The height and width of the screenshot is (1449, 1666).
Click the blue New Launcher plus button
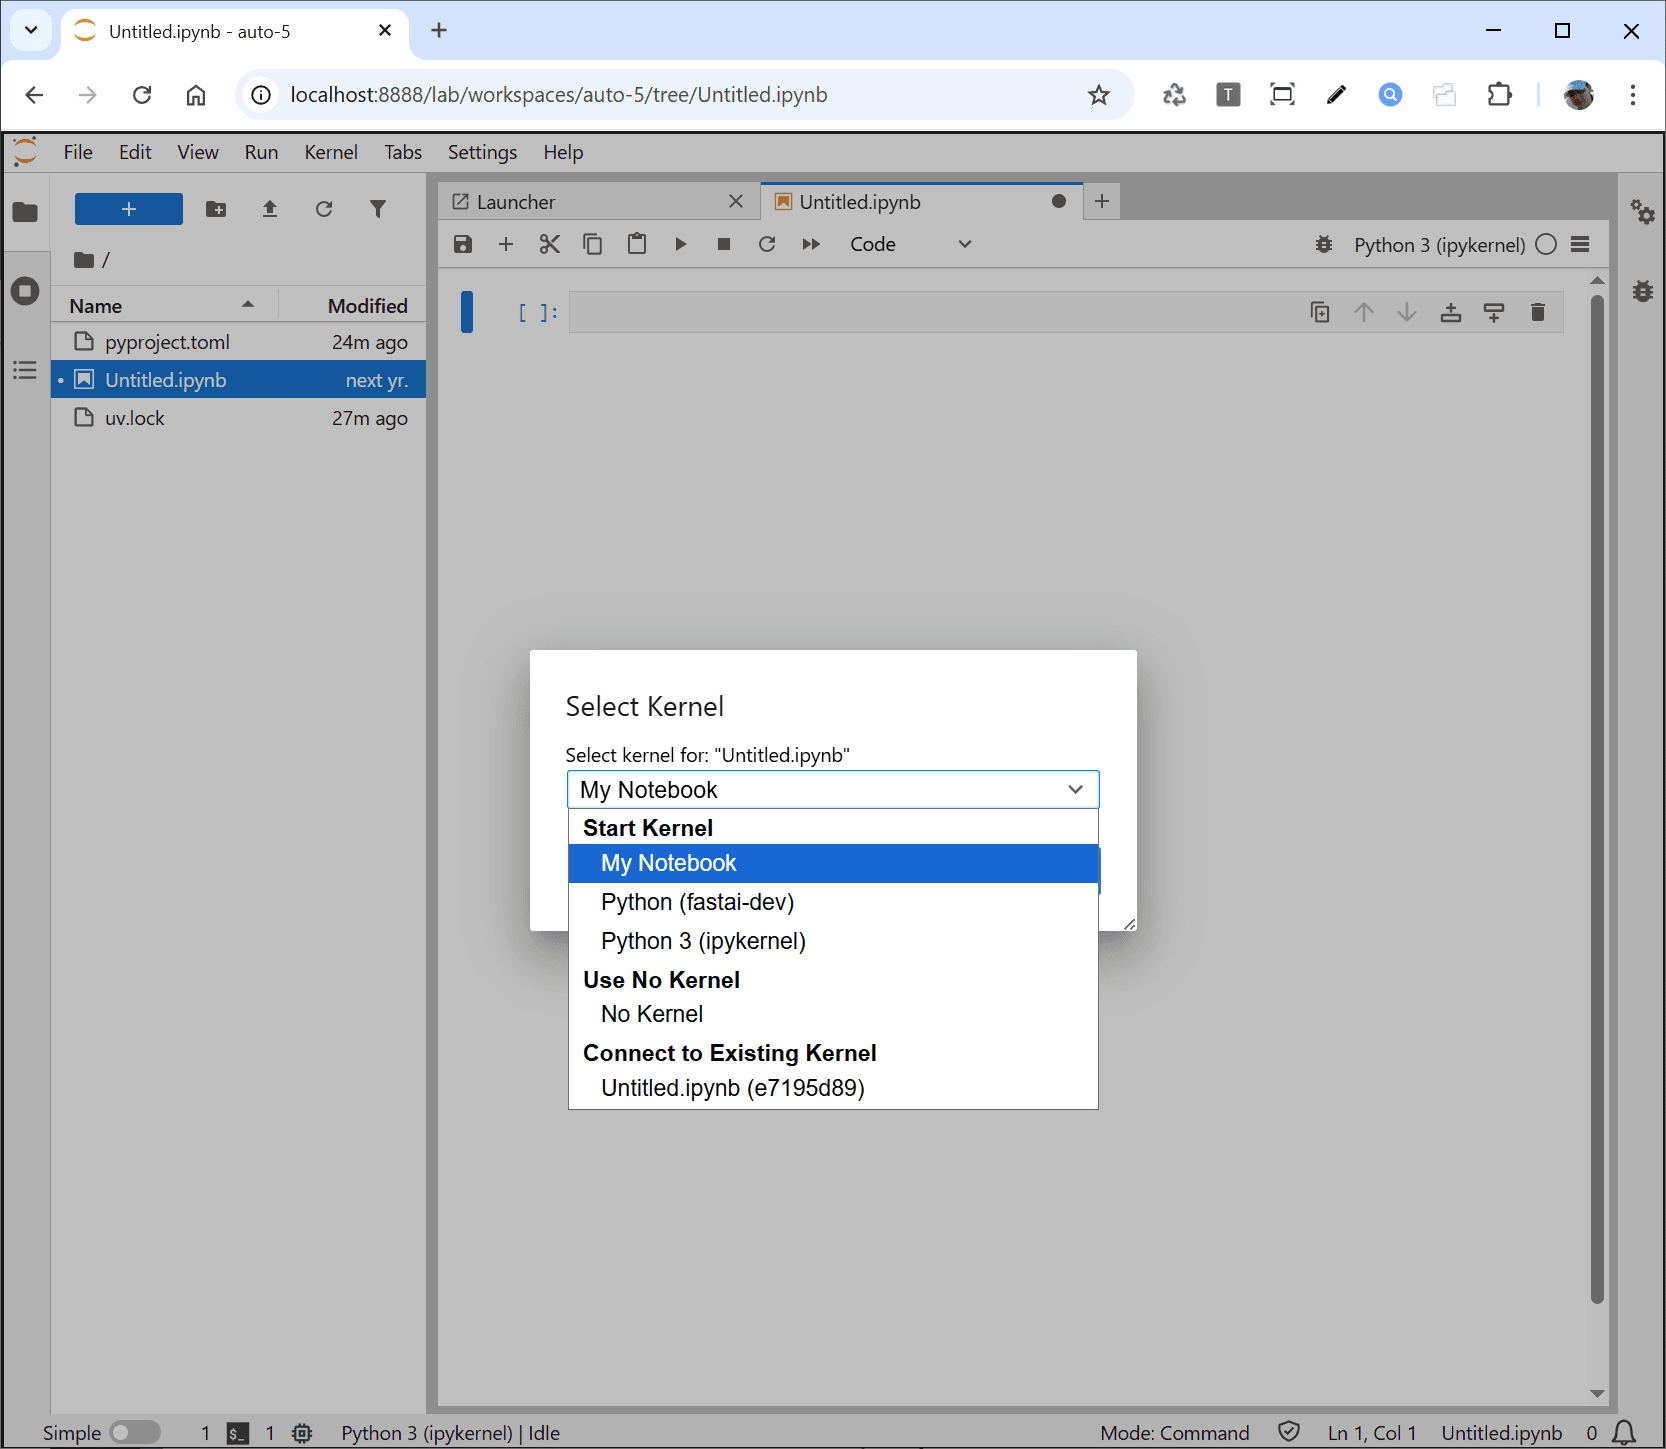tap(129, 209)
